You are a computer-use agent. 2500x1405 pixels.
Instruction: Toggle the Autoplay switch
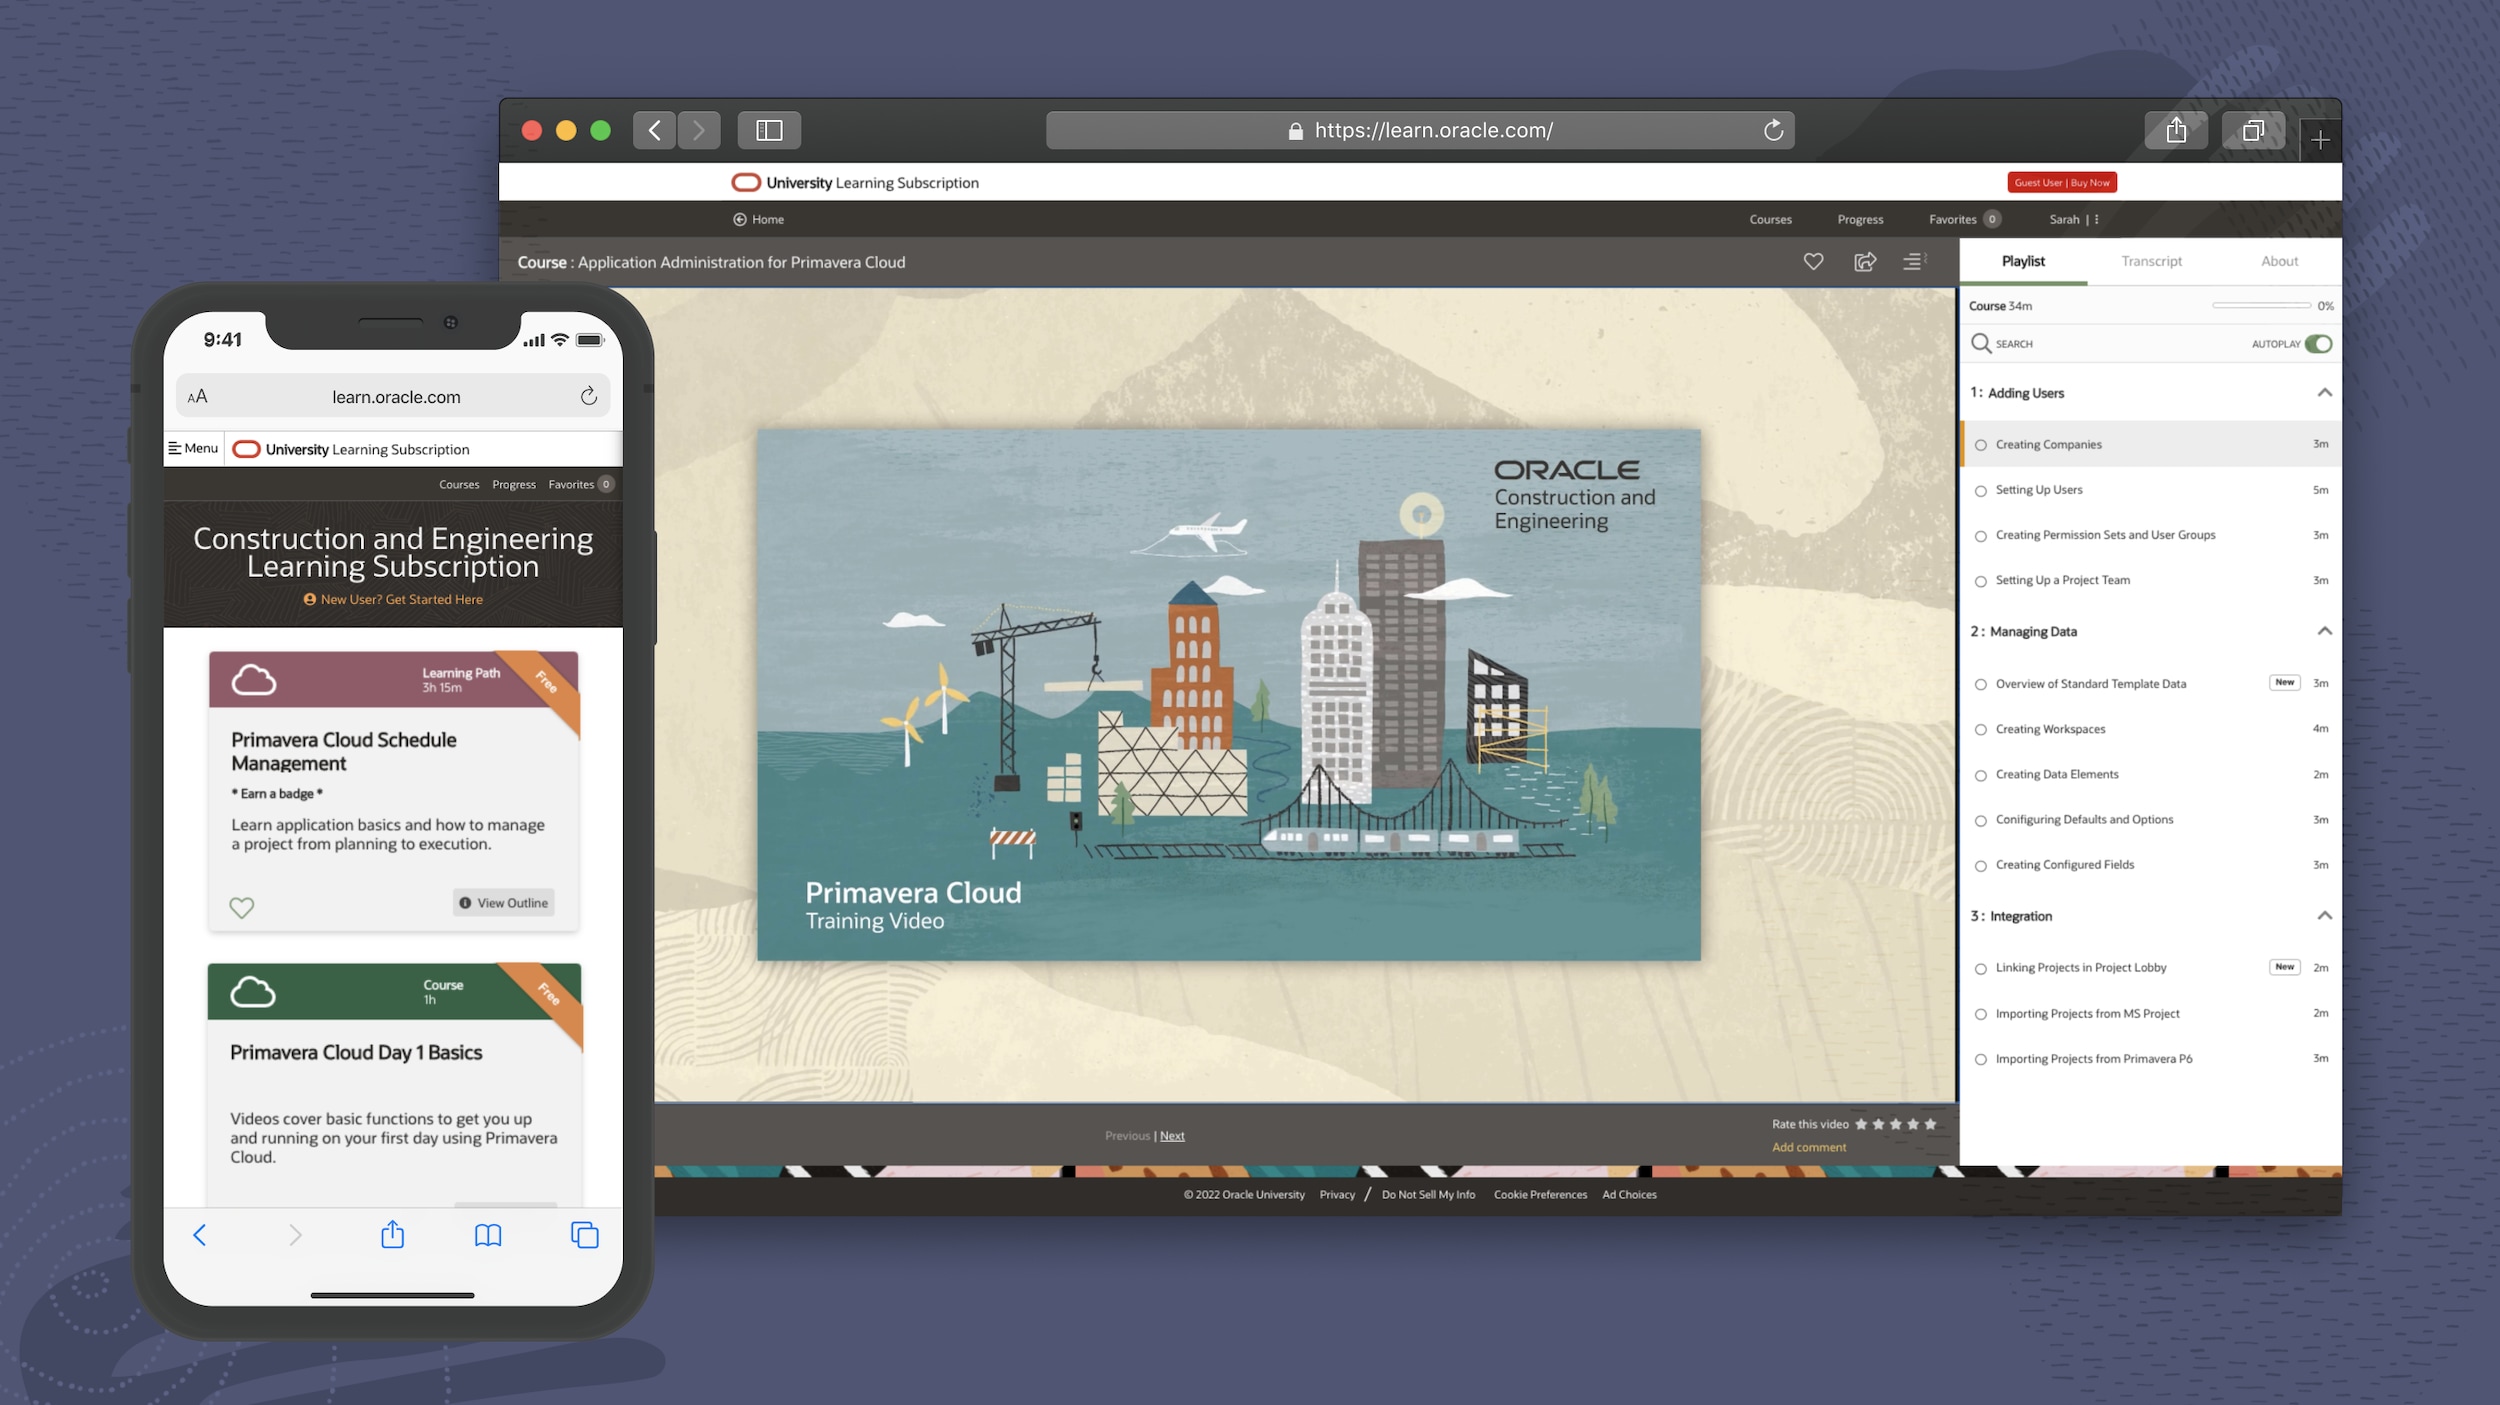pos(2318,344)
